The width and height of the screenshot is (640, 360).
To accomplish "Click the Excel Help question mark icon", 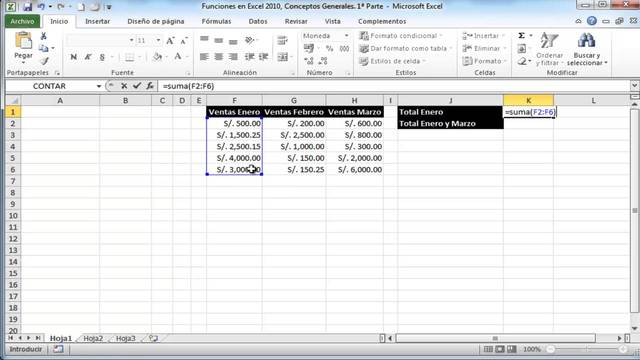I will [591, 21].
